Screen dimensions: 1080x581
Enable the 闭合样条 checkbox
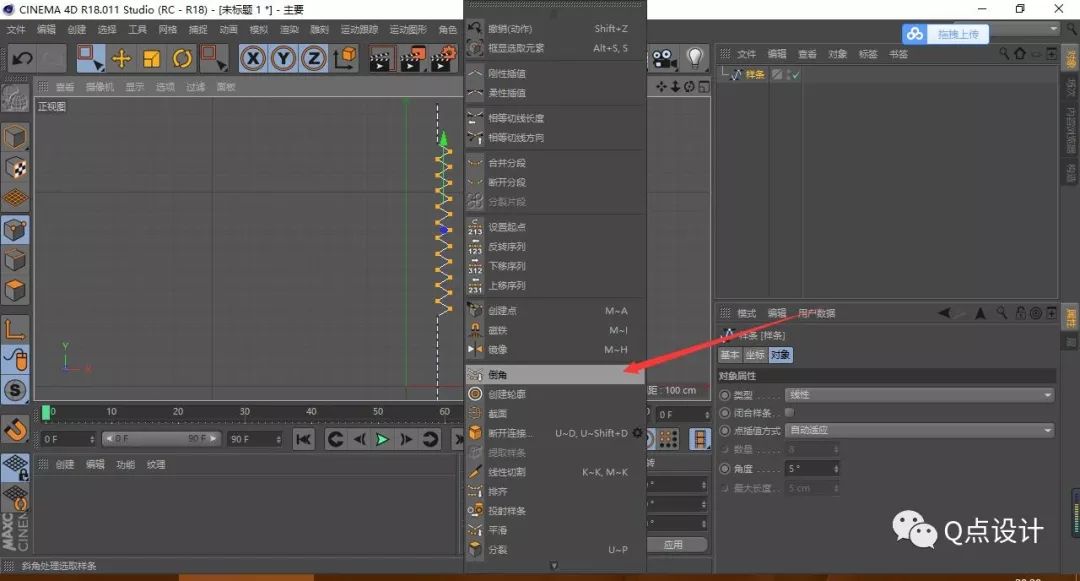tap(788, 412)
